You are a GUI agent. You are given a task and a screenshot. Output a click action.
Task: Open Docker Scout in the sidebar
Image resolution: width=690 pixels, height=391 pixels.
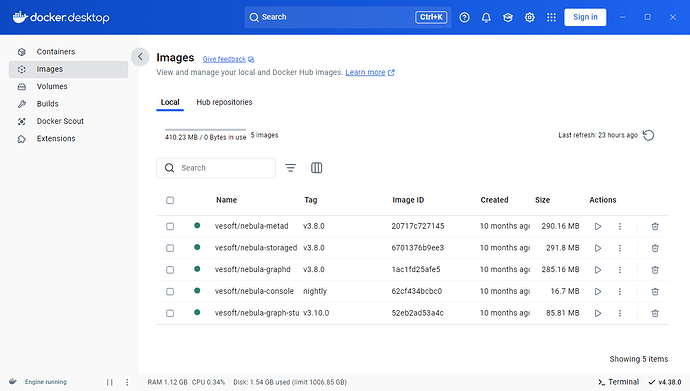tap(68, 121)
